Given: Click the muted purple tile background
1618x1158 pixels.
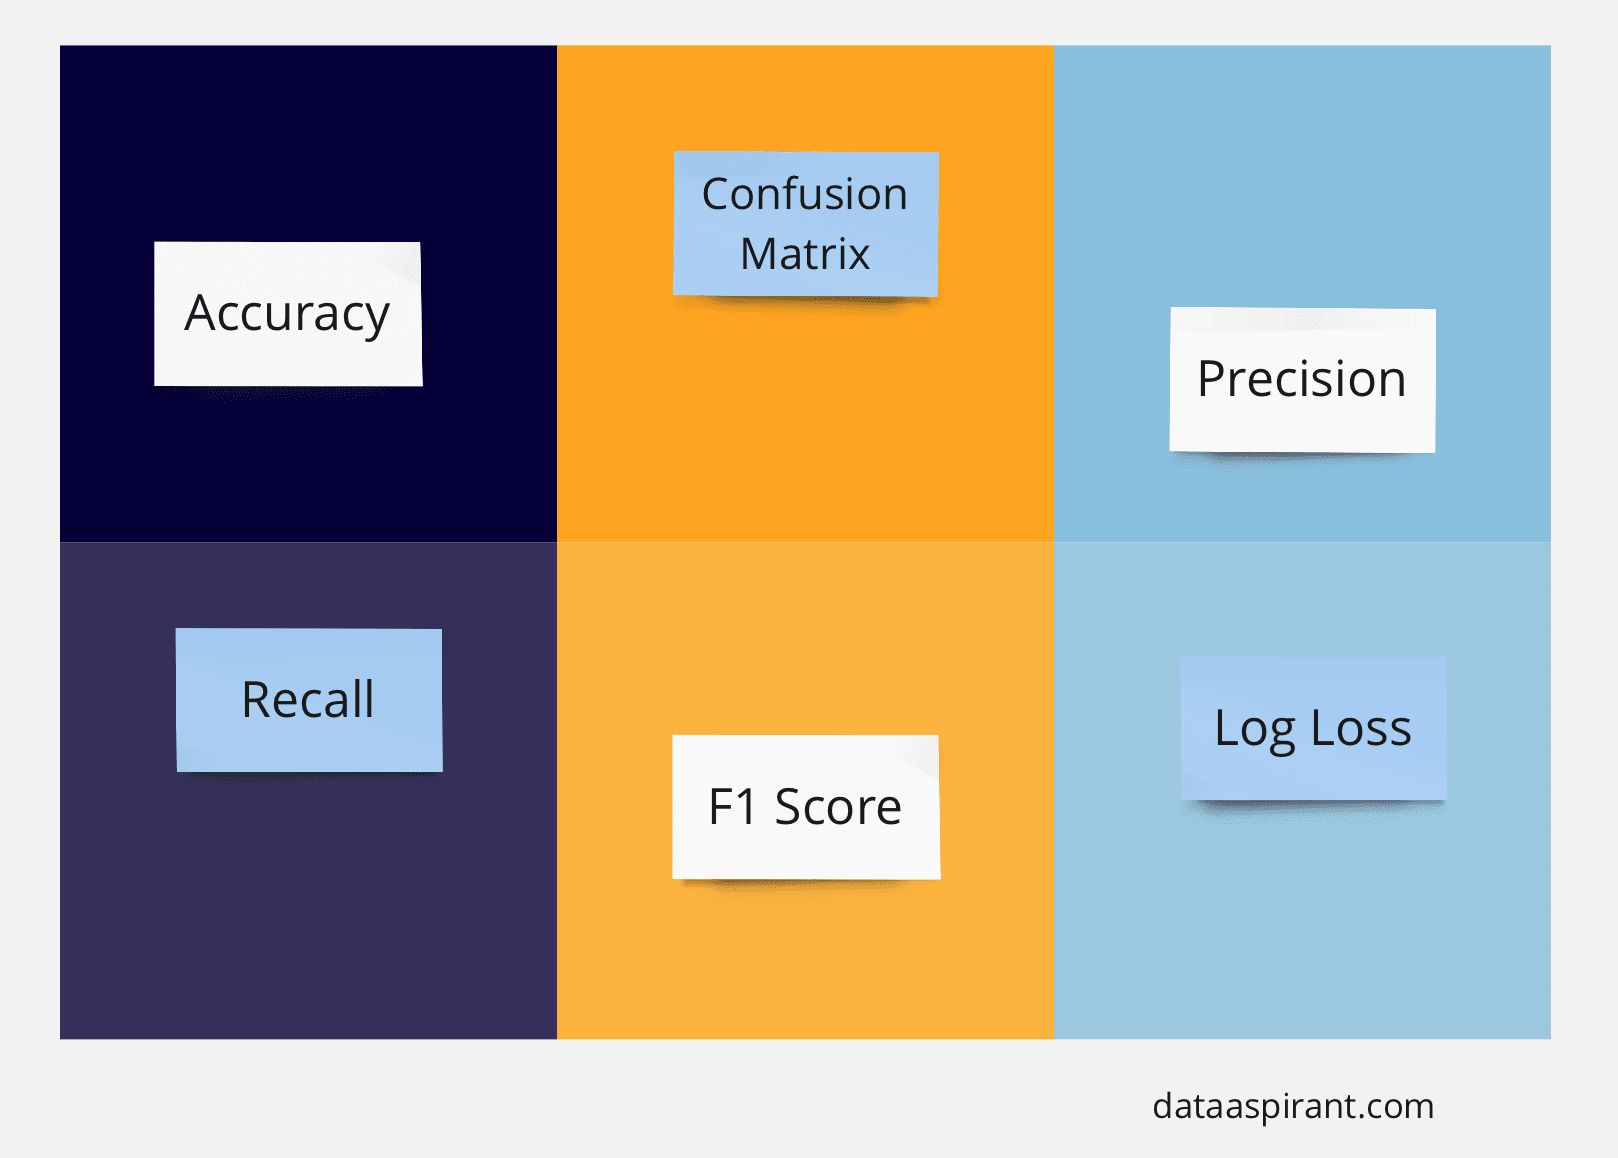Looking at the screenshot, I should (308, 900).
